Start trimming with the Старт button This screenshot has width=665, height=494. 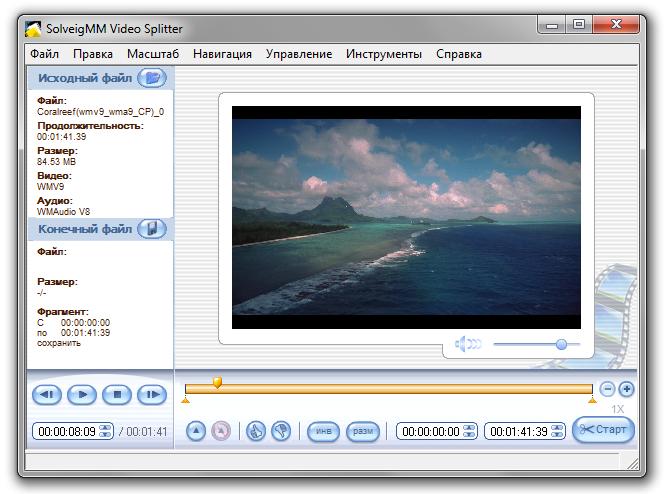(x=603, y=430)
